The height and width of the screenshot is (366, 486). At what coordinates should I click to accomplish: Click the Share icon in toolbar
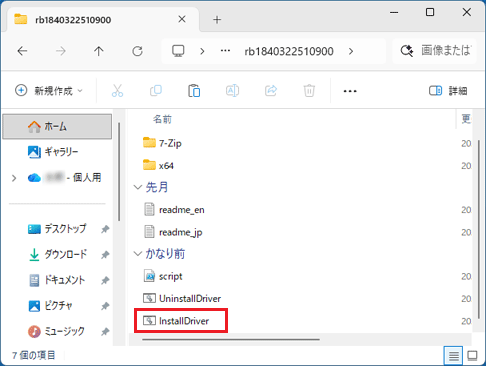click(271, 91)
